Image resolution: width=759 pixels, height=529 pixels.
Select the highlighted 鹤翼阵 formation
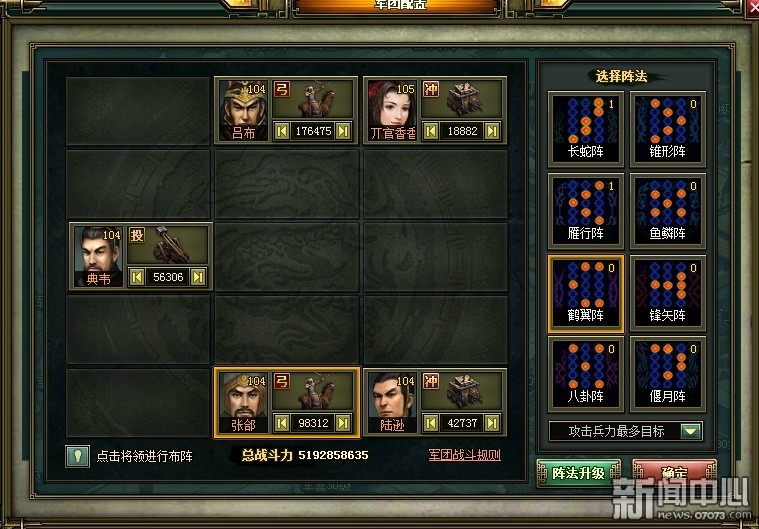pyautogui.click(x=586, y=294)
